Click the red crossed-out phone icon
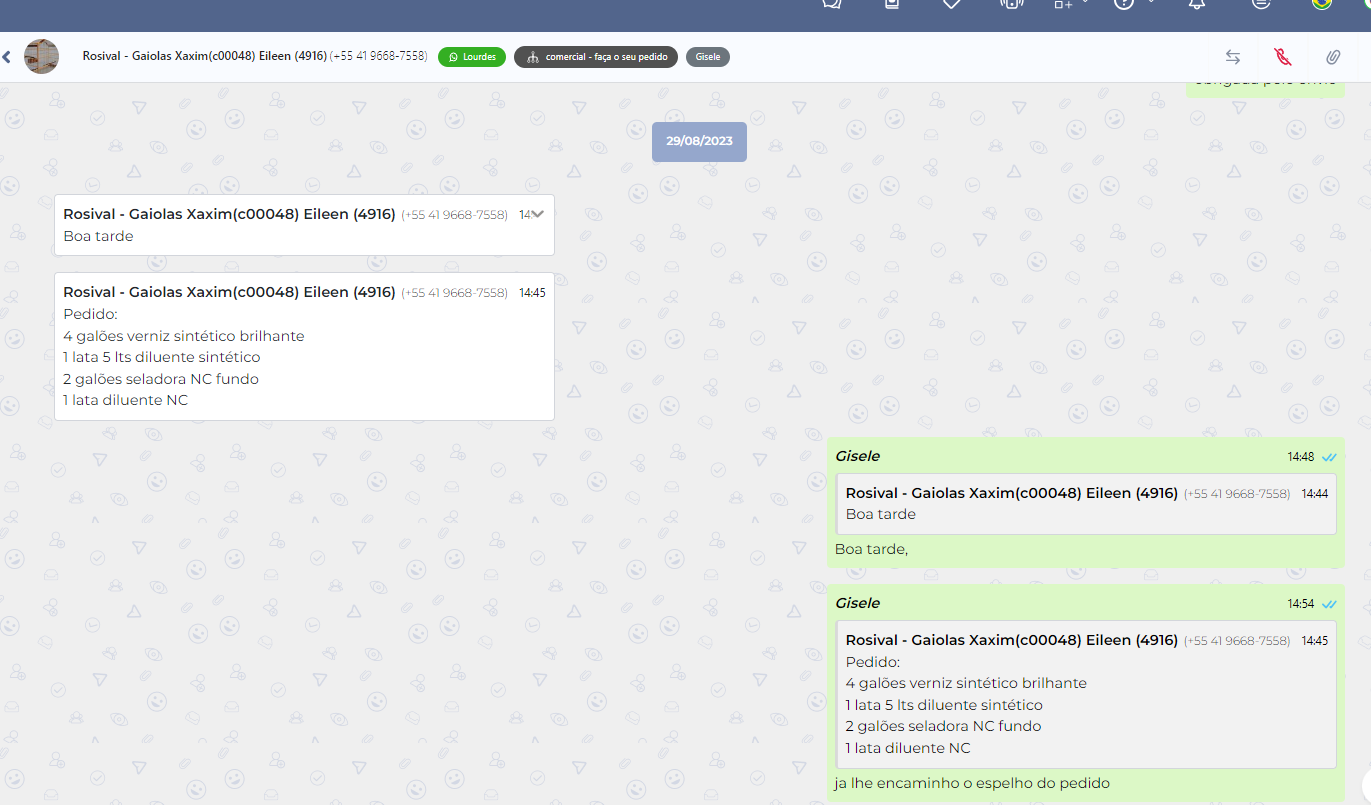The height and width of the screenshot is (805, 1371). point(1283,57)
